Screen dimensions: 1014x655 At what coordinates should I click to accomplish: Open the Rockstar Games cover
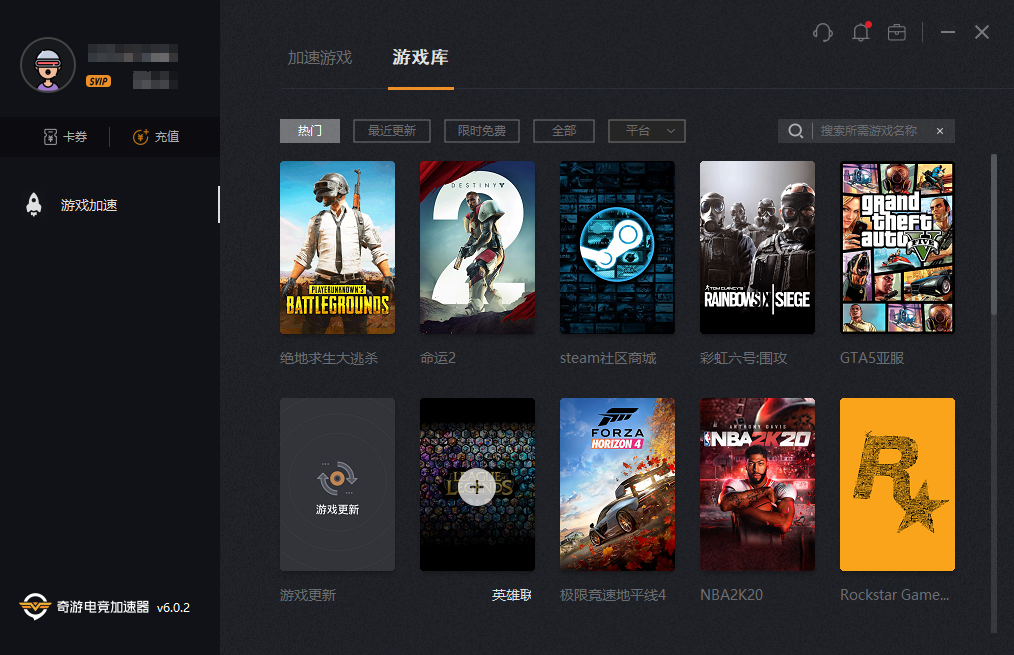898,484
